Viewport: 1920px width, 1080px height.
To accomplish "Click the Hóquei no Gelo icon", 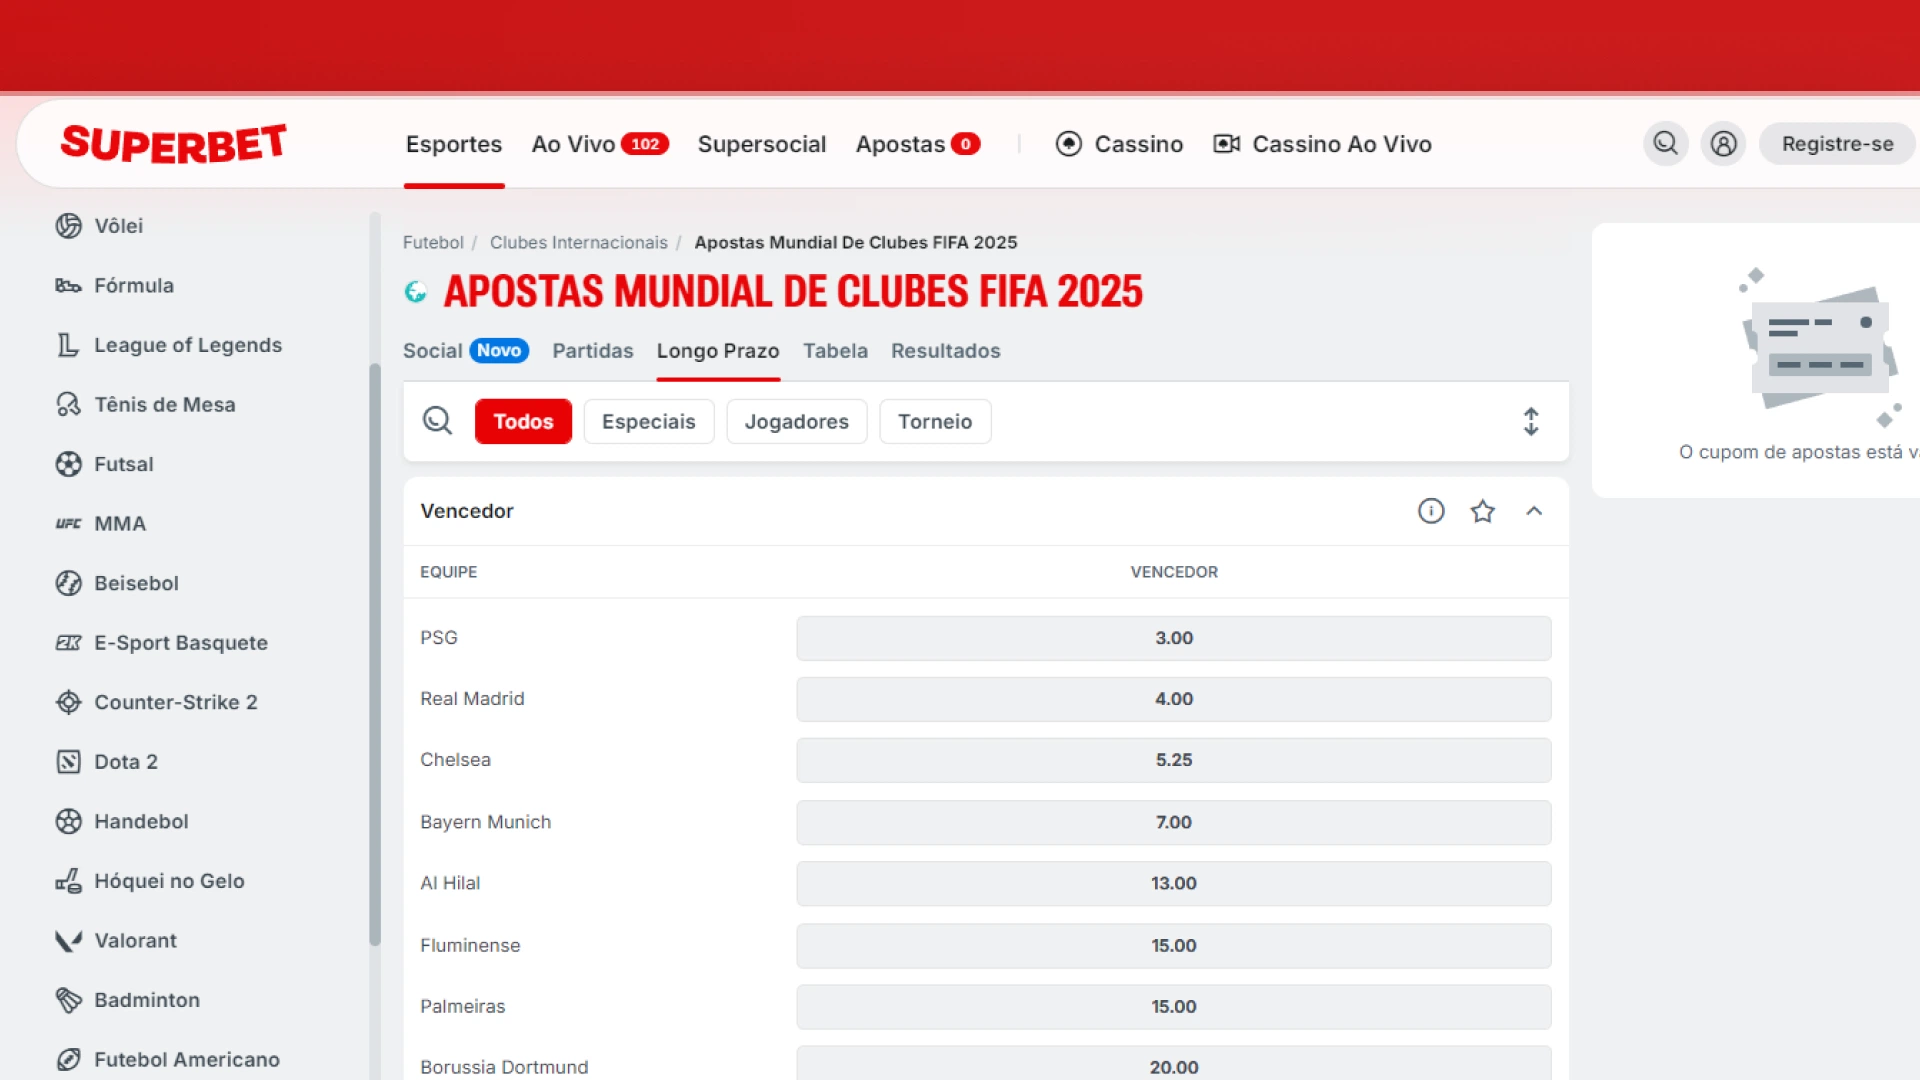I will click(x=68, y=881).
